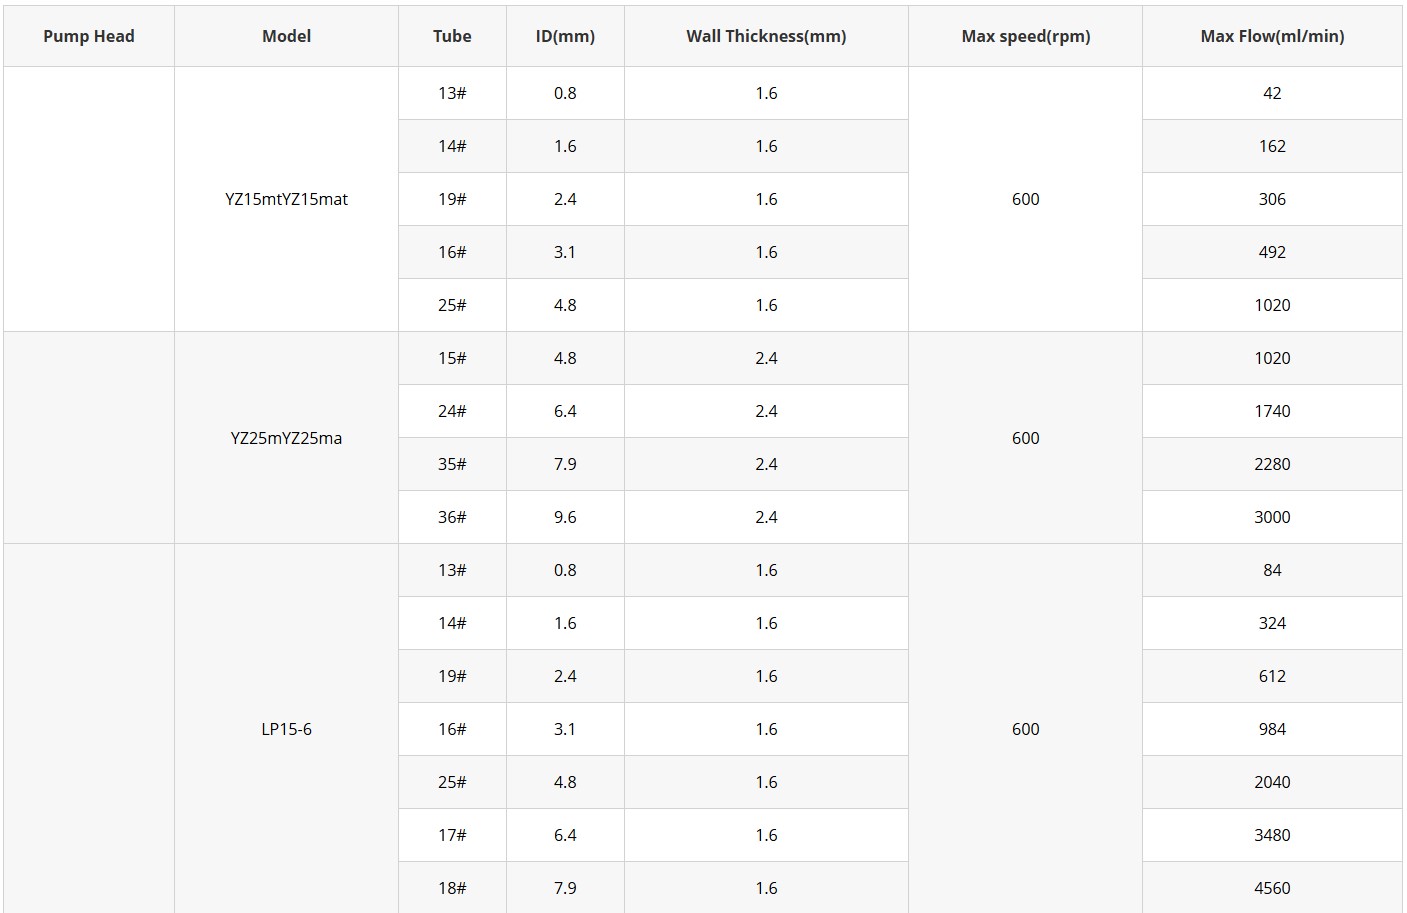Viewport: 1407px width, 913px height.
Task: Select the Max speed(rpm) header
Action: click(x=1025, y=36)
